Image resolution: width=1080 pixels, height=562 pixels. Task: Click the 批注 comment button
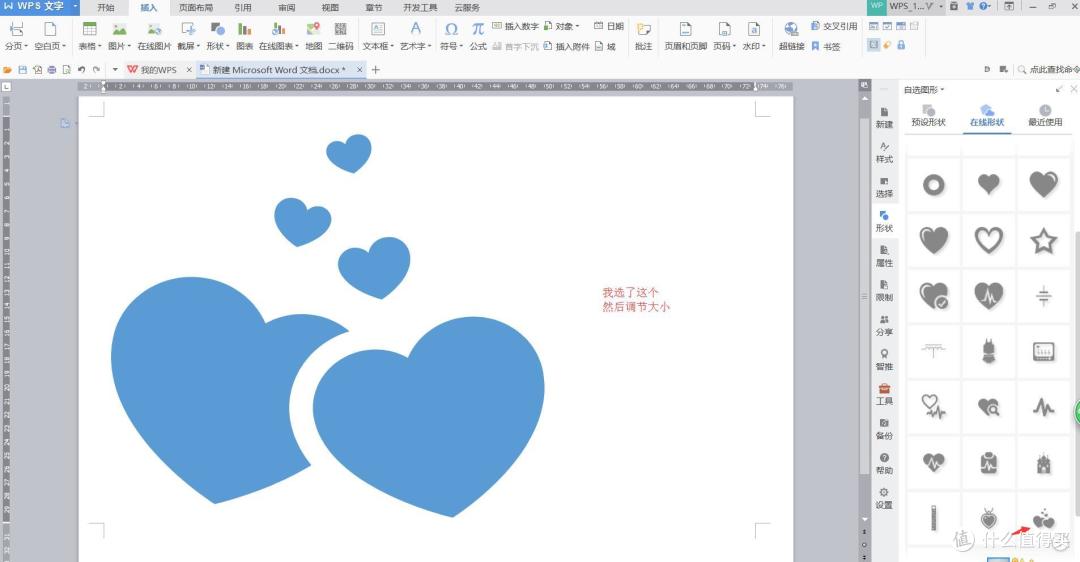pyautogui.click(x=643, y=36)
